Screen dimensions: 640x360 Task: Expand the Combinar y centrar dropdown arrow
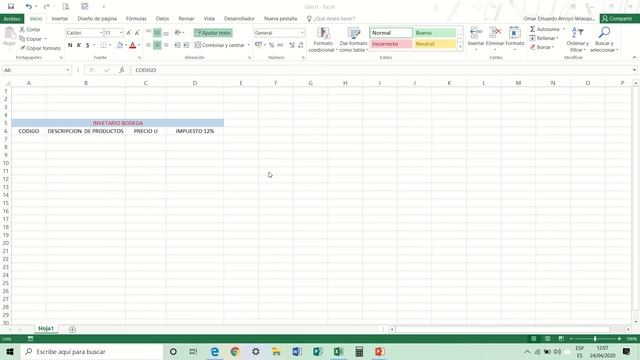click(248, 45)
